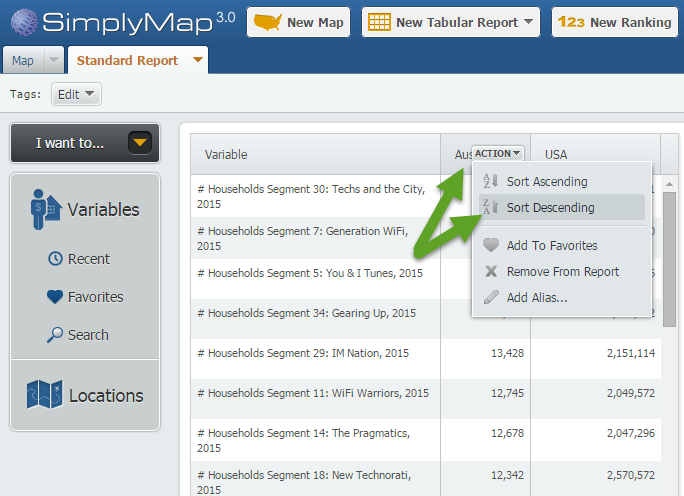Click the X icon beside Remove From Report
684x496 pixels.
[491, 271]
